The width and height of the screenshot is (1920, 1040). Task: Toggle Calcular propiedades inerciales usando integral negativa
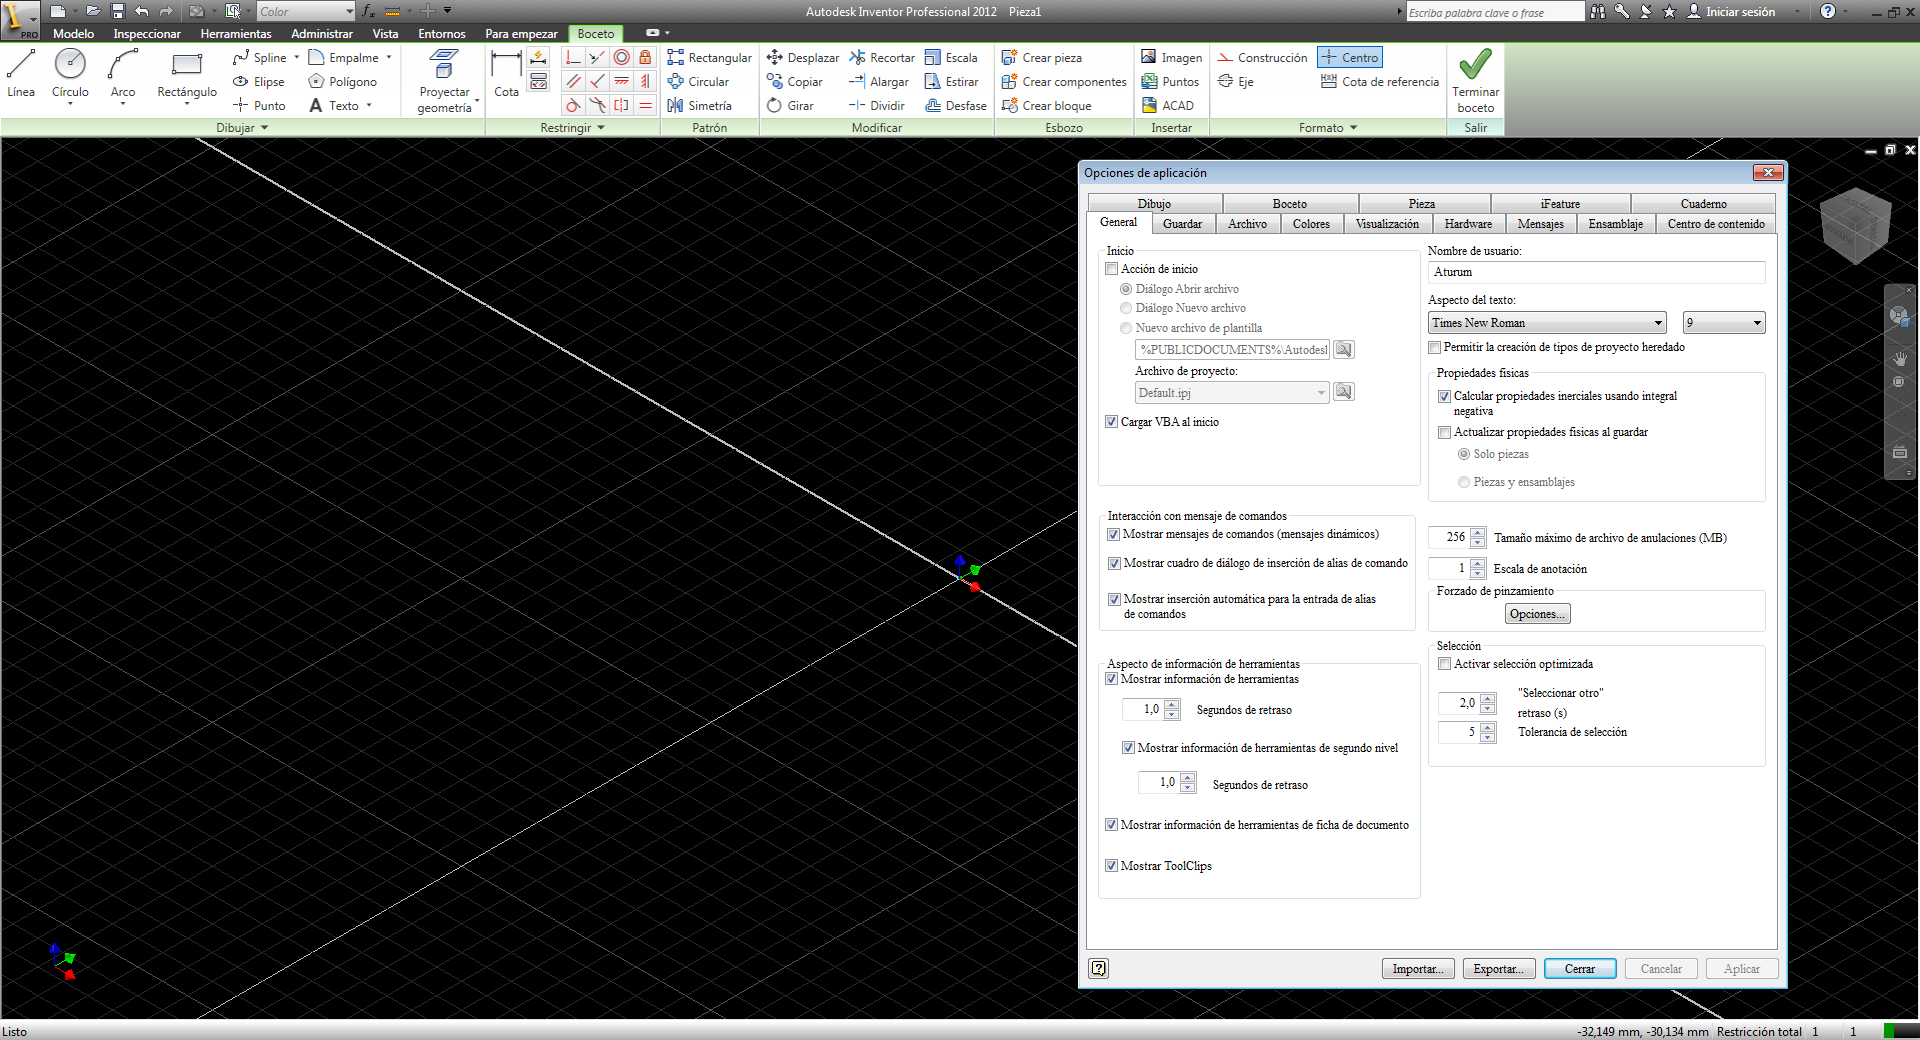(x=1444, y=397)
